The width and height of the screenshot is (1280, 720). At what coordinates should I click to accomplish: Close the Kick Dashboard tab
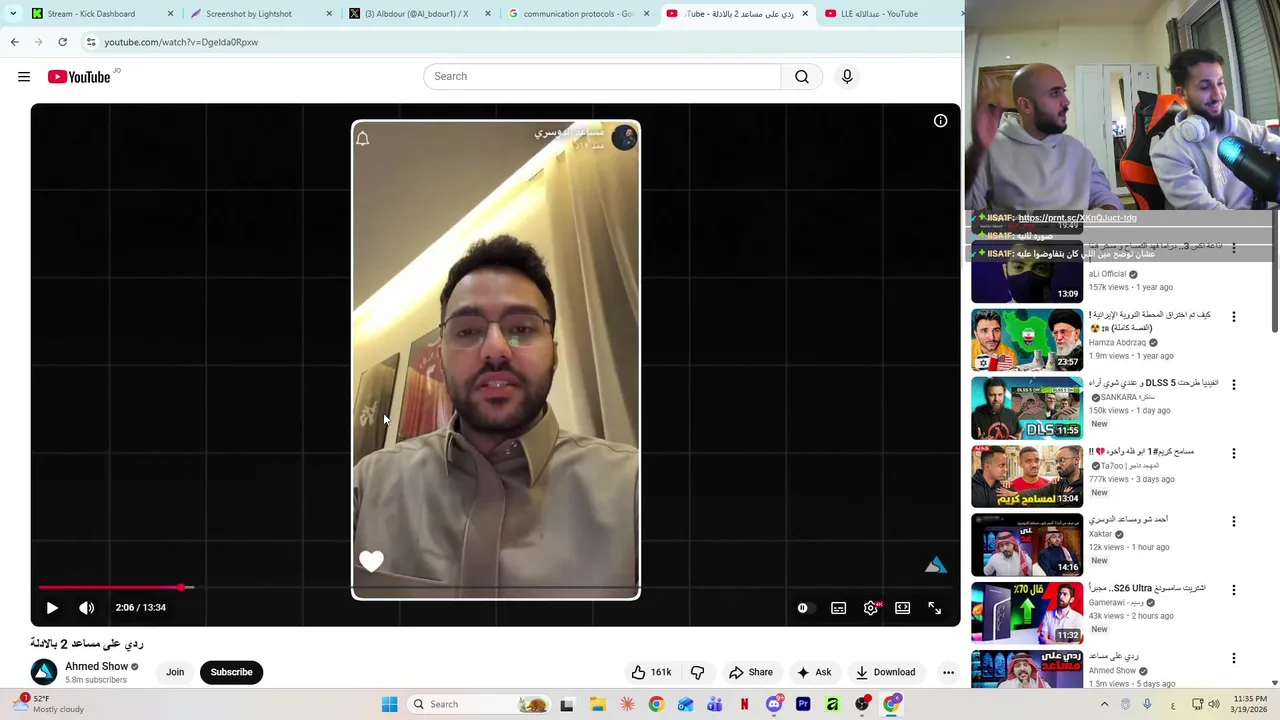170,14
